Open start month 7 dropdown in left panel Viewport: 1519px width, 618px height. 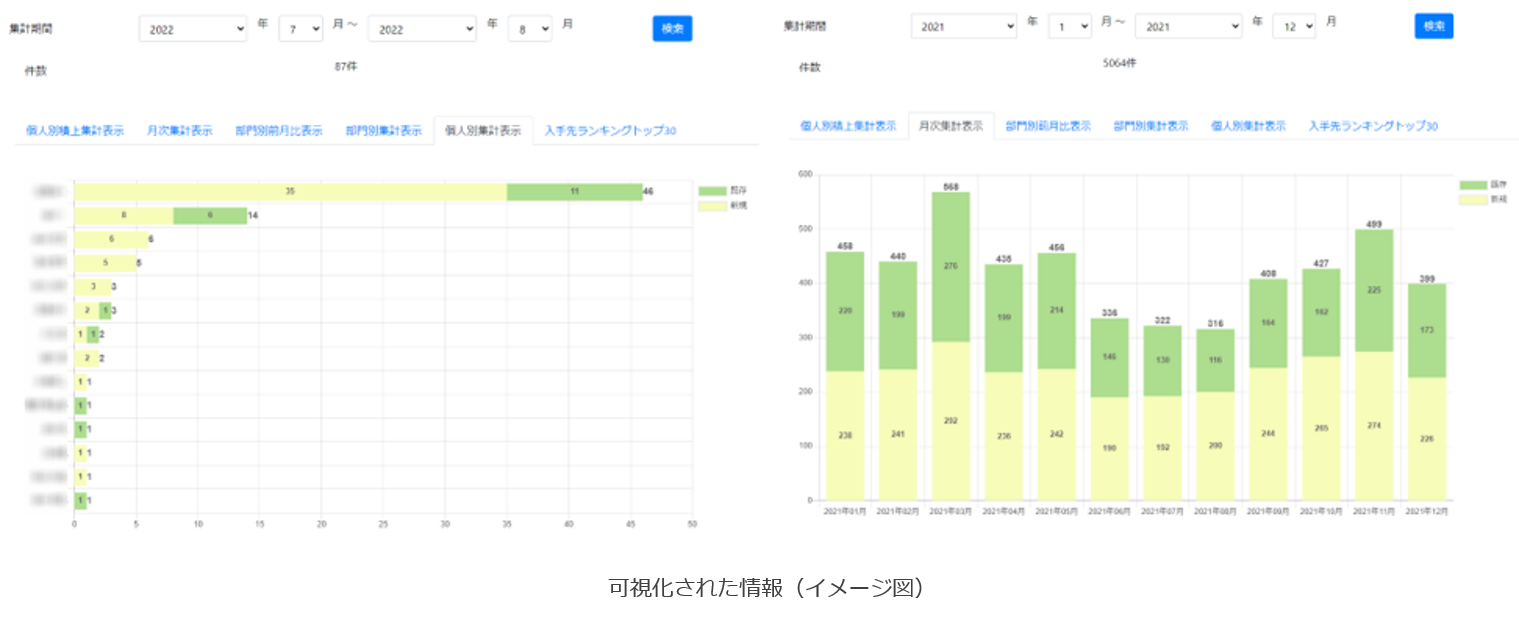click(301, 30)
